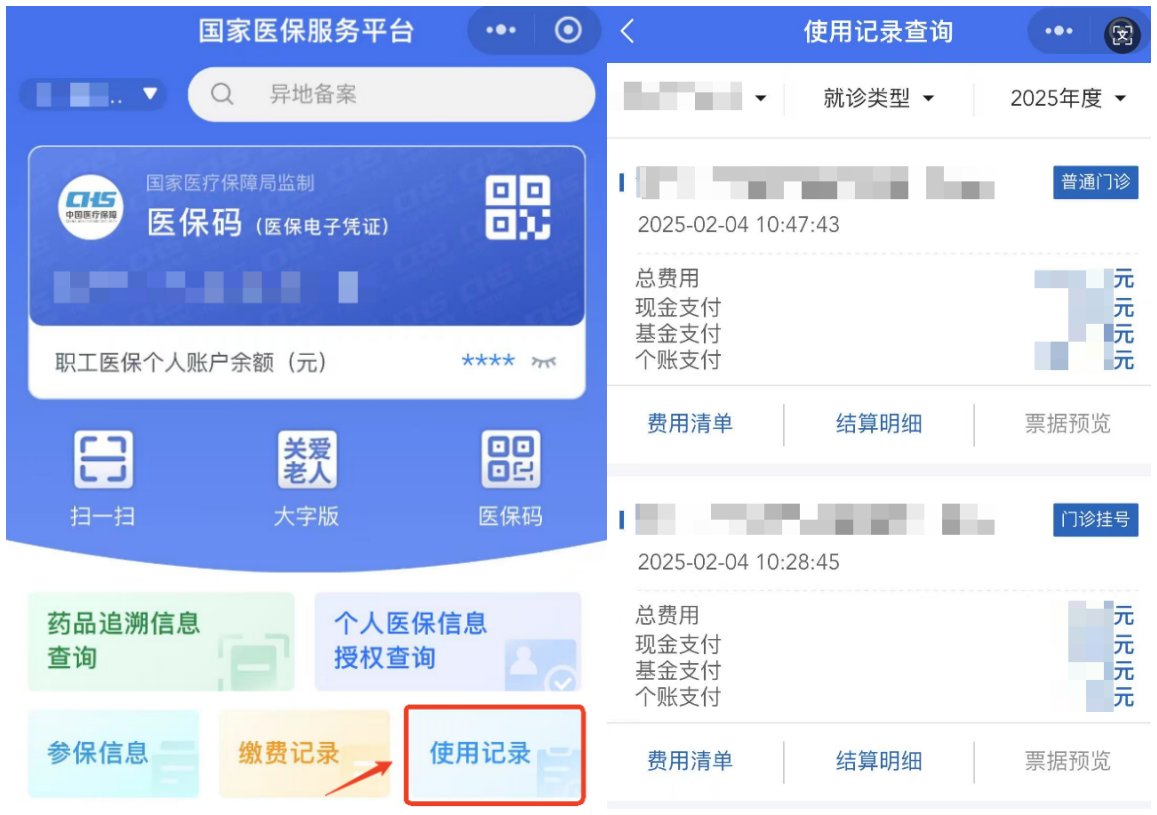Go back using the left arrow on 使用记录查询
The image size is (1157, 815).
(x=627, y=31)
